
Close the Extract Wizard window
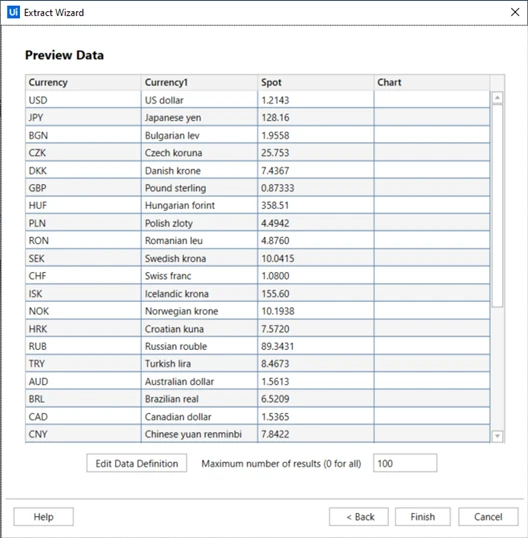coord(515,12)
